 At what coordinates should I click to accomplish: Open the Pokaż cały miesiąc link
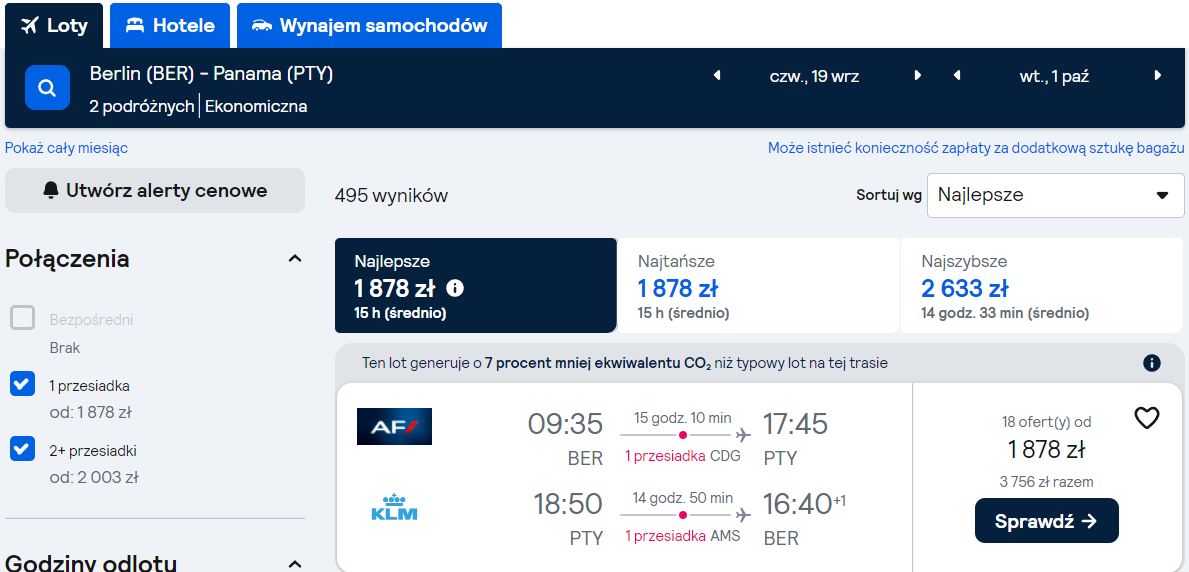[67, 148]
